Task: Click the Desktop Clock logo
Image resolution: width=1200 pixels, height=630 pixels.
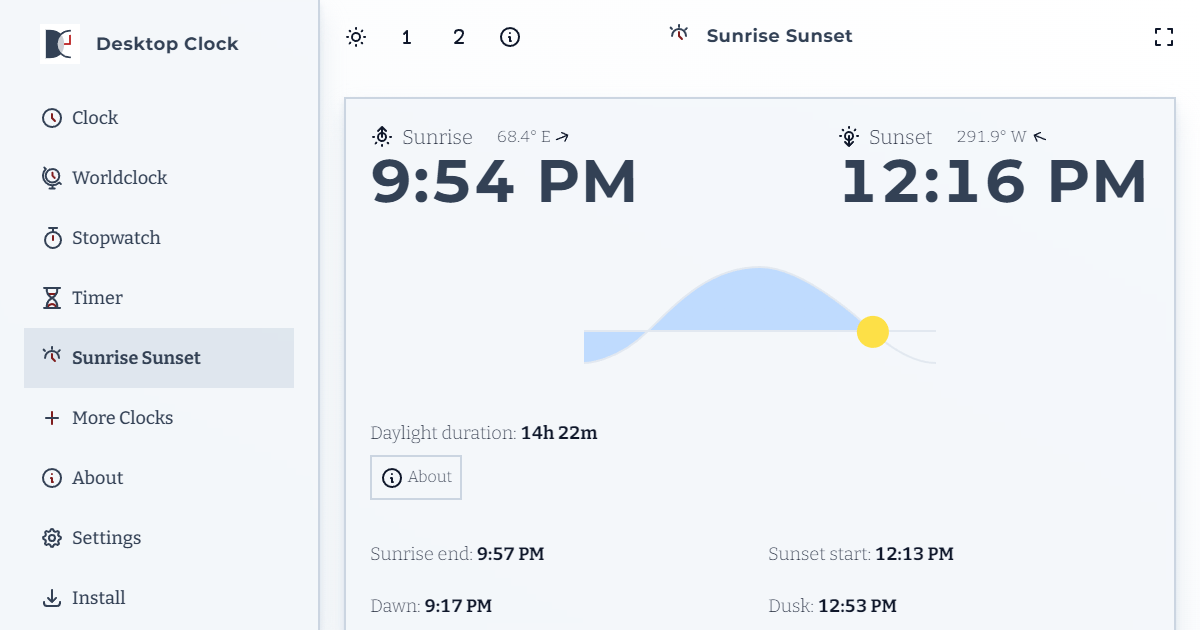Action: (60, 43)
